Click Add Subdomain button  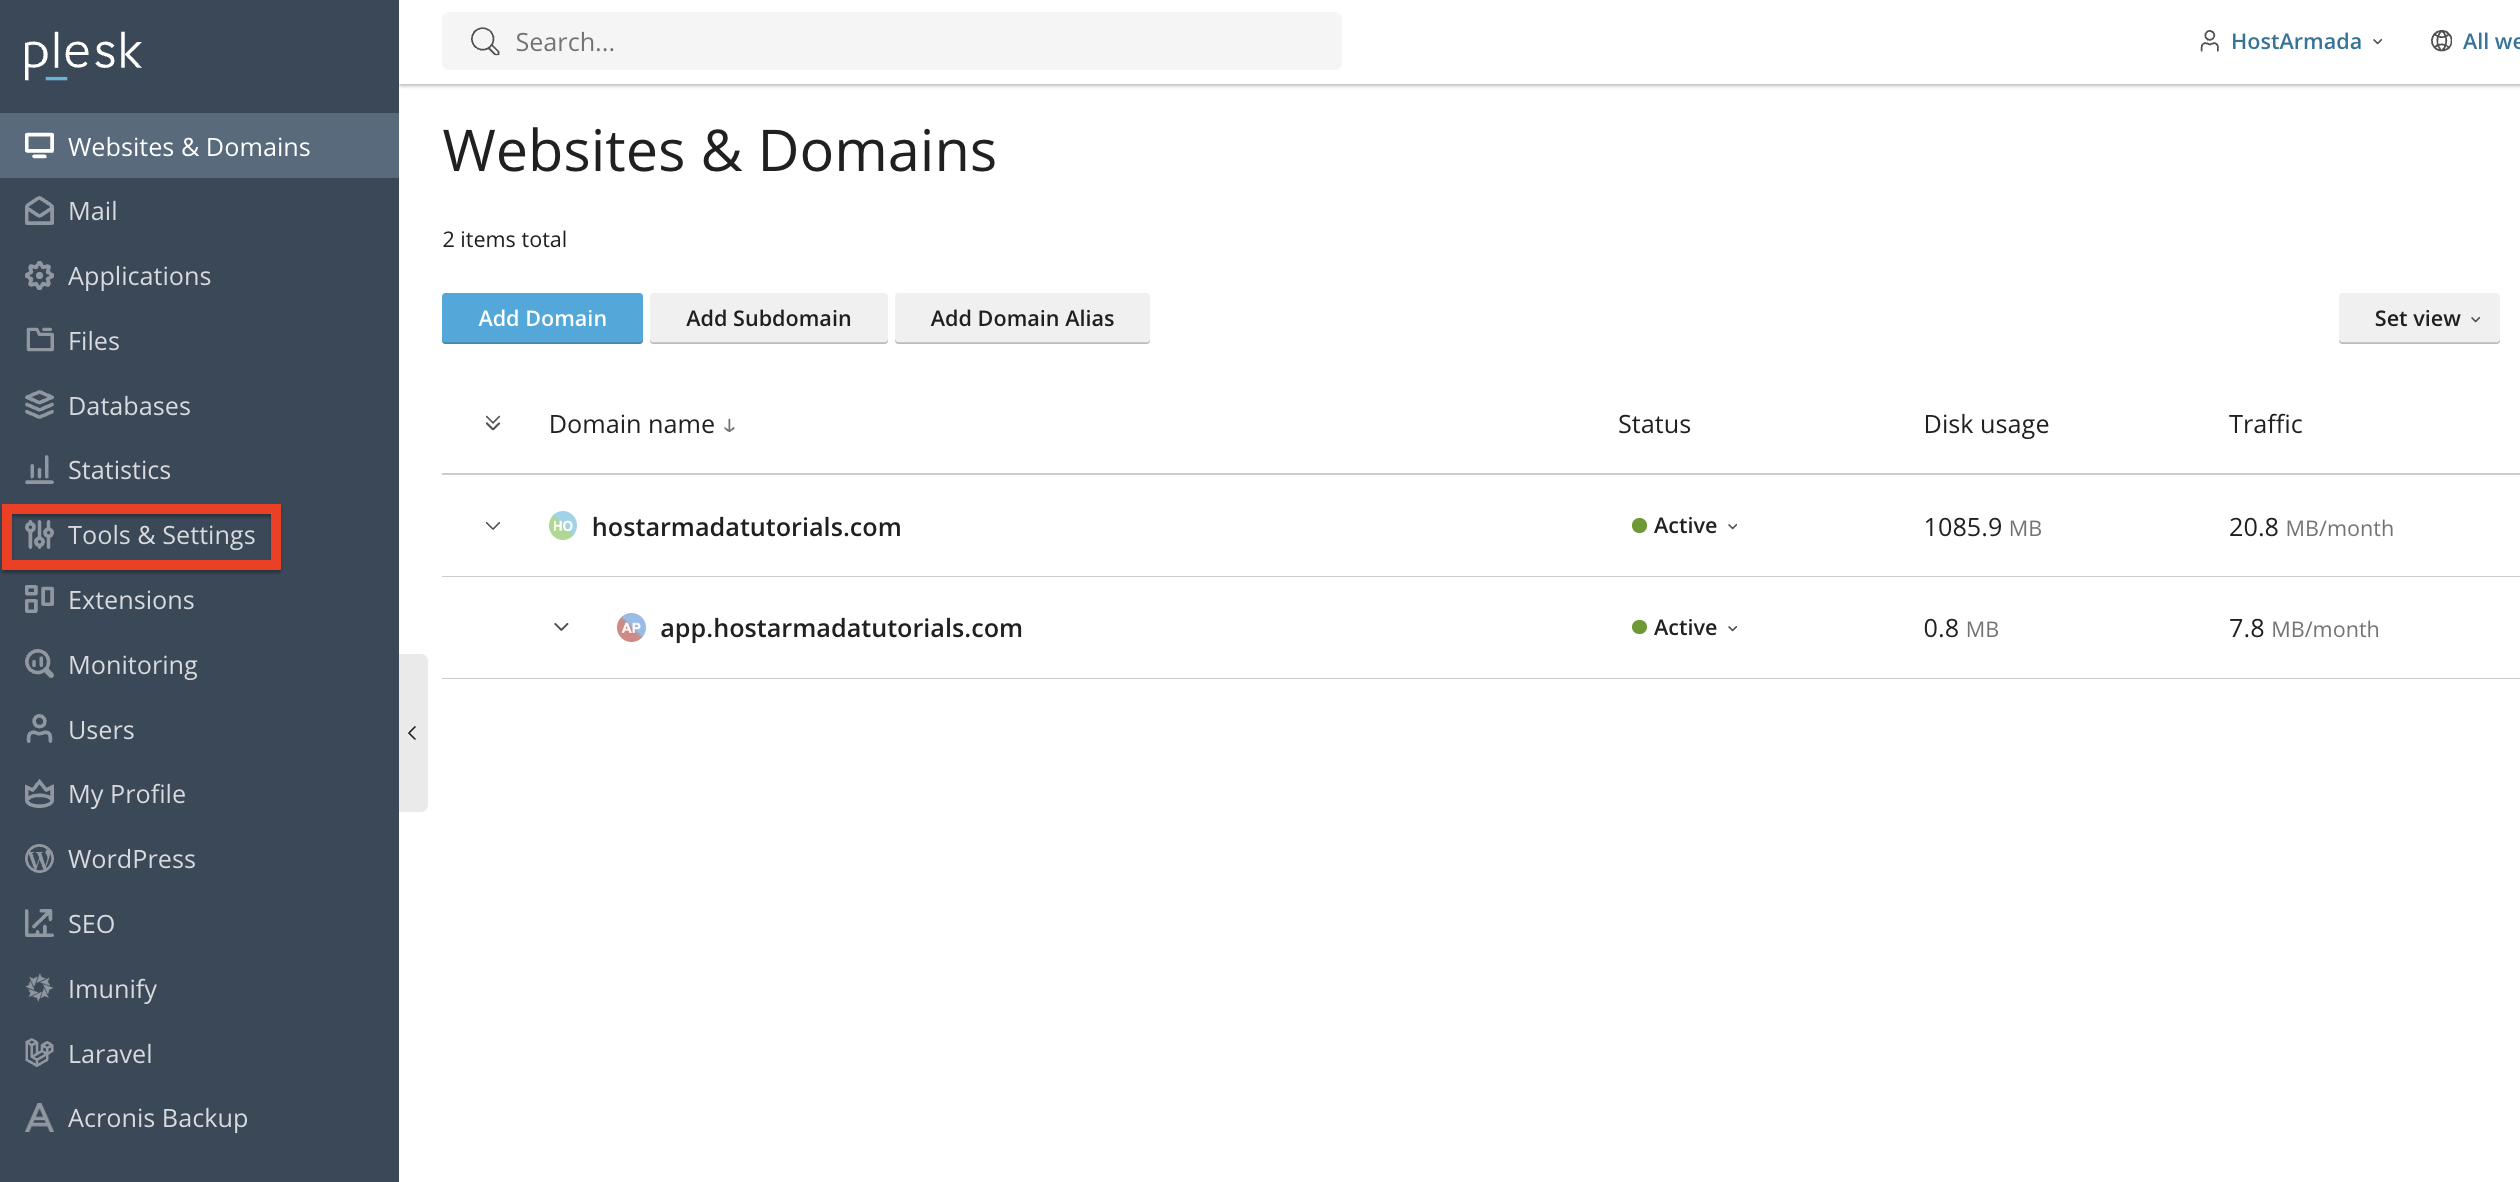pyautogui.click(x=768, y=318)
